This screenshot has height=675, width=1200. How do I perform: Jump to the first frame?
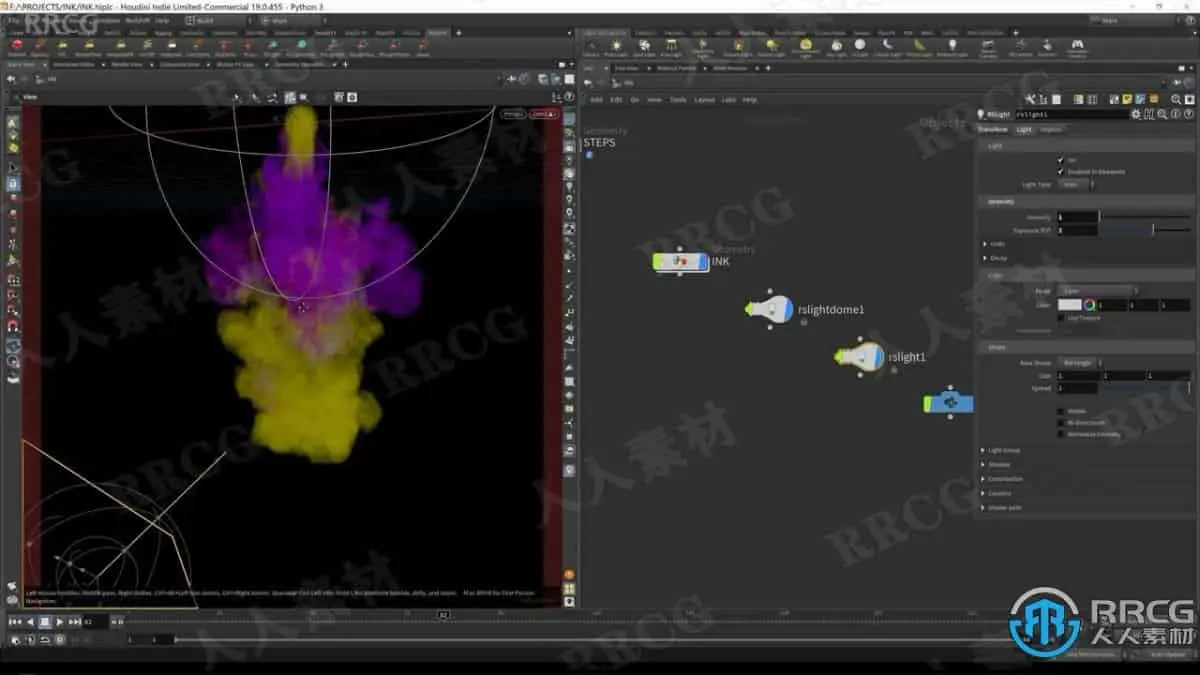point(14,621)
